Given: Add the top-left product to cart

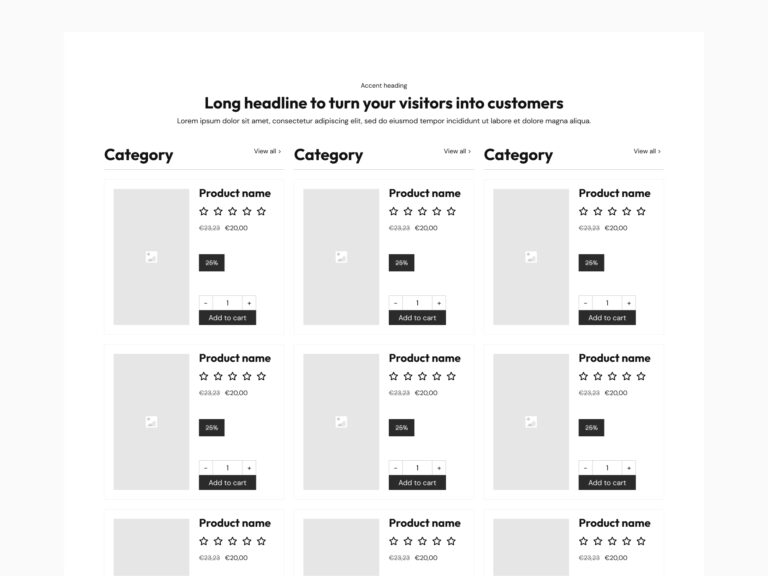Looking at the screenshot, I should [227, 318].
